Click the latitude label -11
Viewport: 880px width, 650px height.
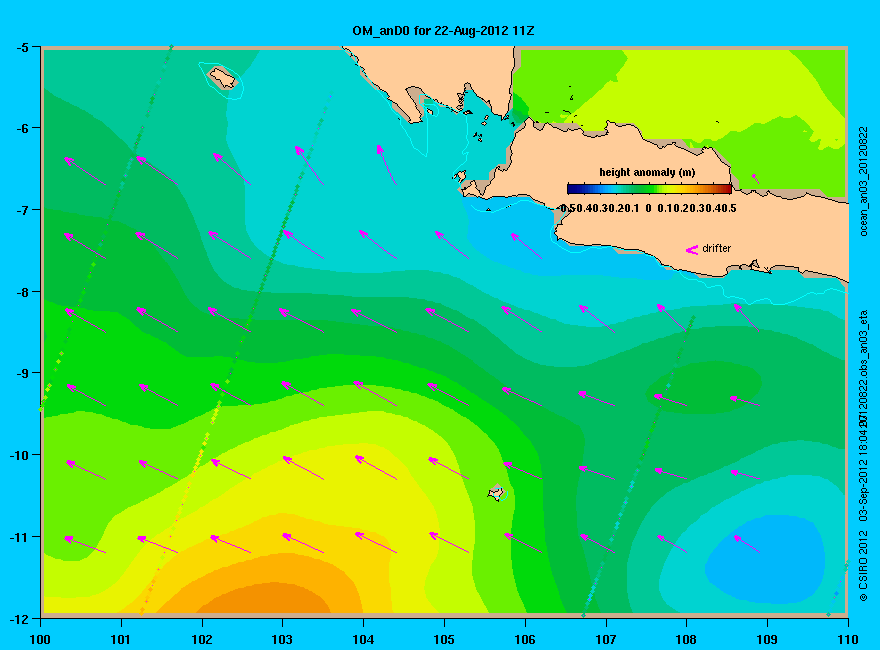19,537
